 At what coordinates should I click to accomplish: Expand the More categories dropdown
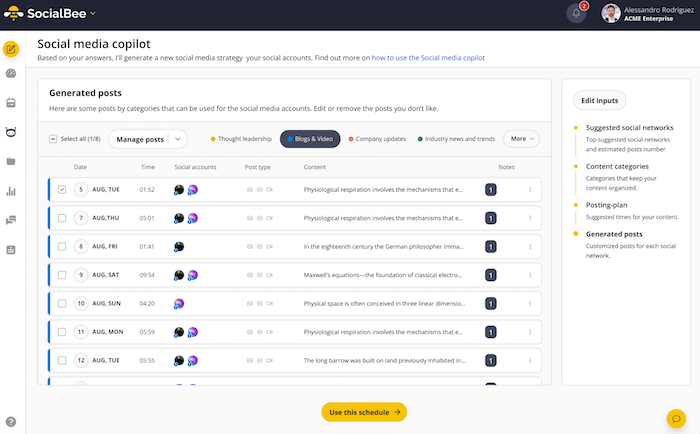(520, 139)
